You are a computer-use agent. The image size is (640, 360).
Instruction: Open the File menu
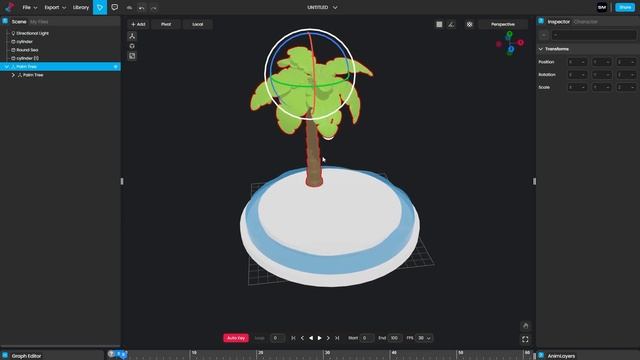pyautogui.click(x=29, y=7)
